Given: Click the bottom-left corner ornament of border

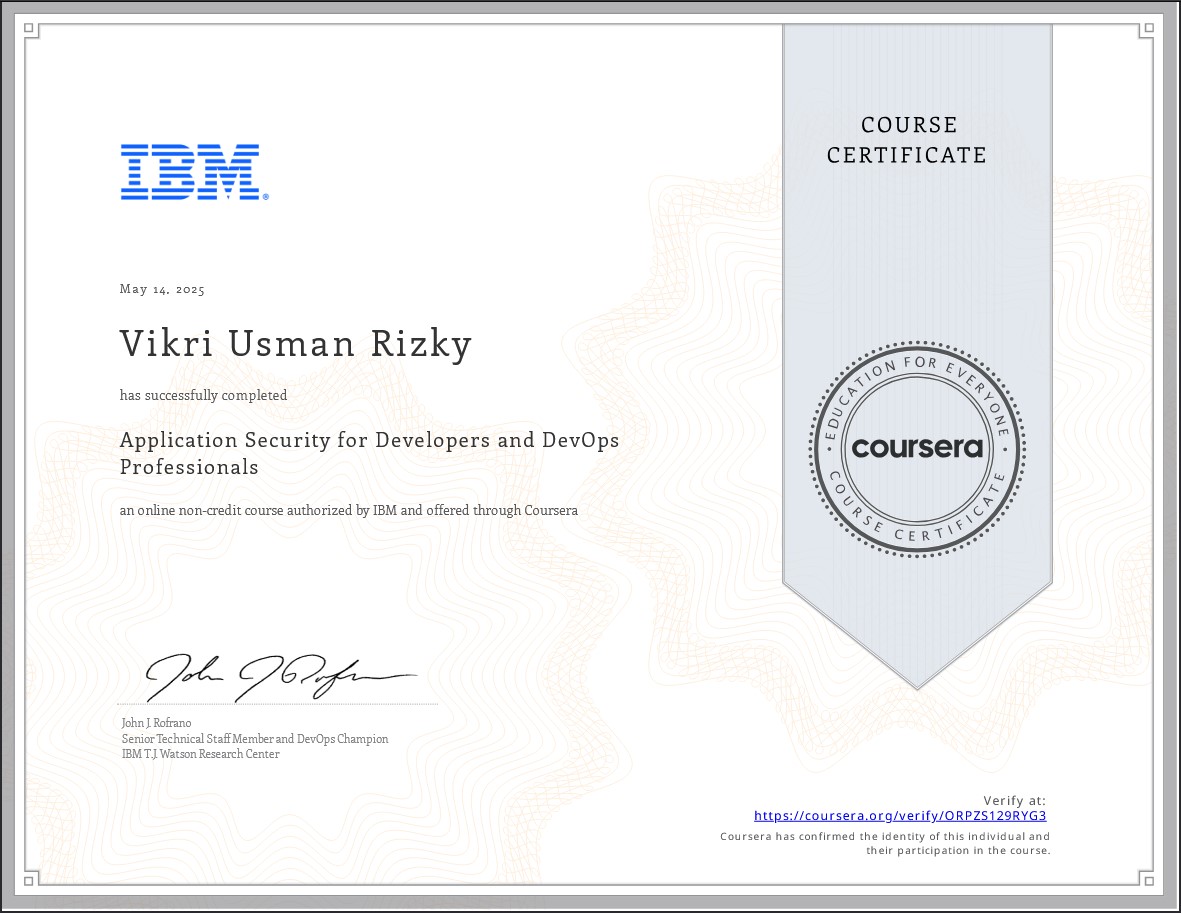Looking at the screenshot, I should pos(31,880).
